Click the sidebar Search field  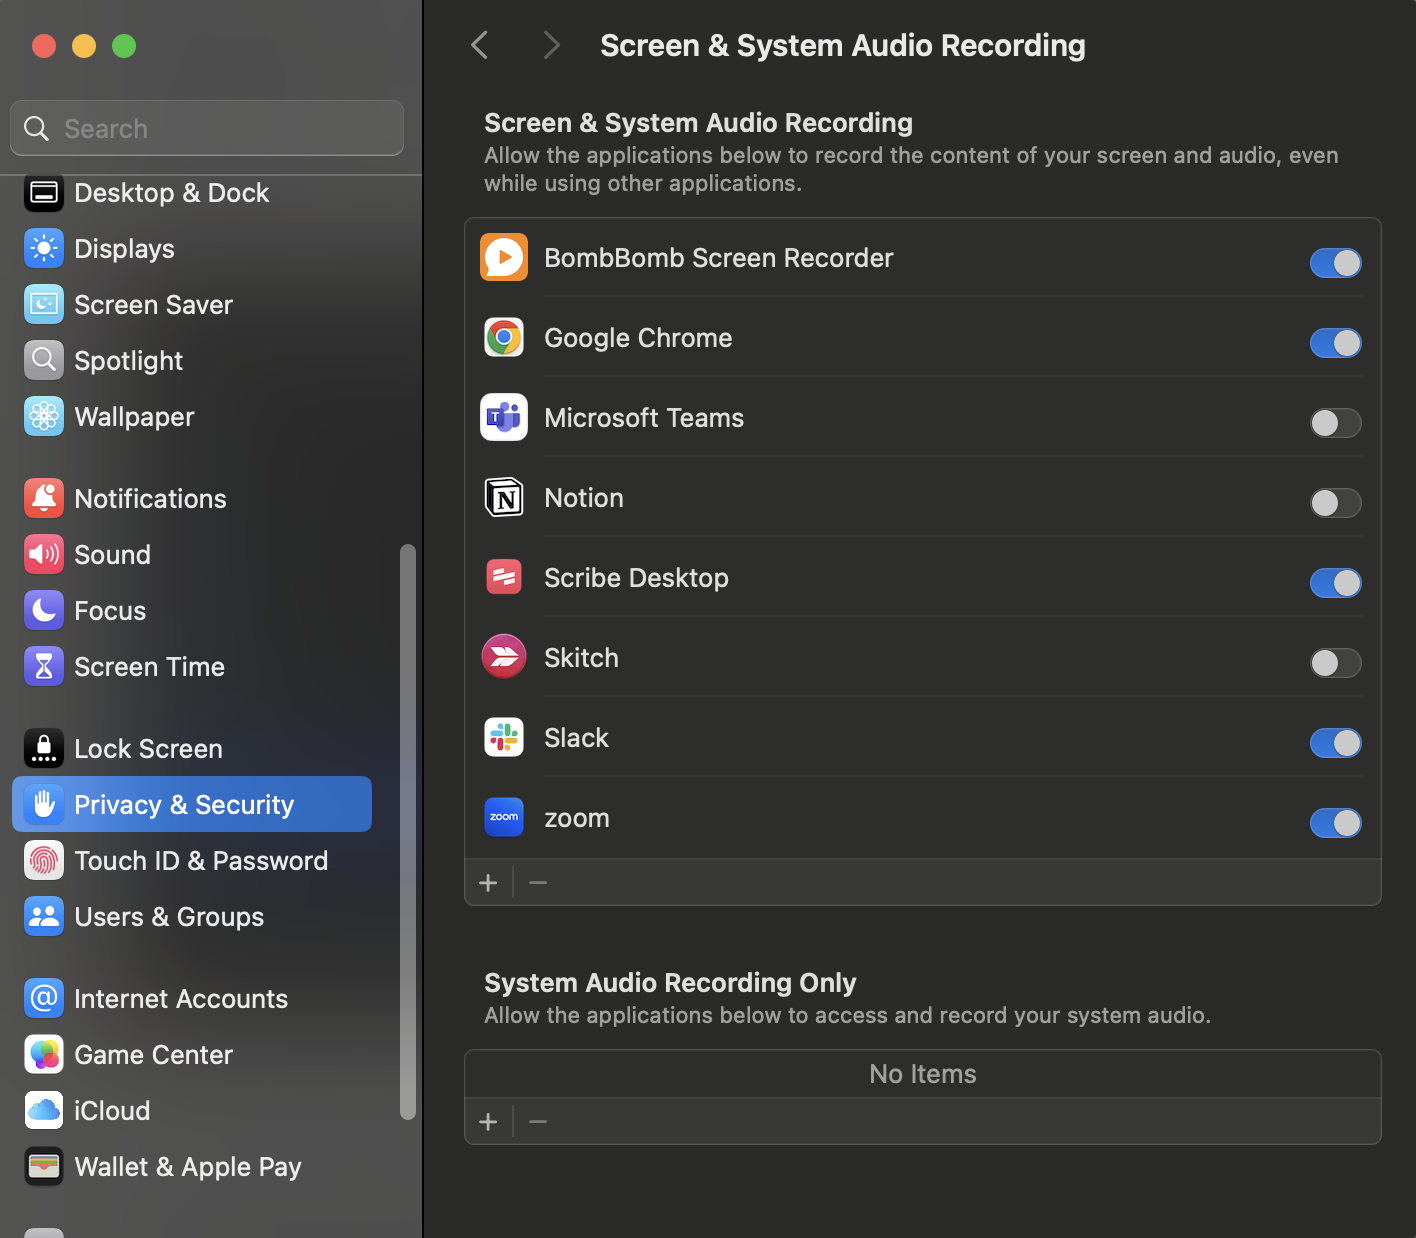coord(207,129)
